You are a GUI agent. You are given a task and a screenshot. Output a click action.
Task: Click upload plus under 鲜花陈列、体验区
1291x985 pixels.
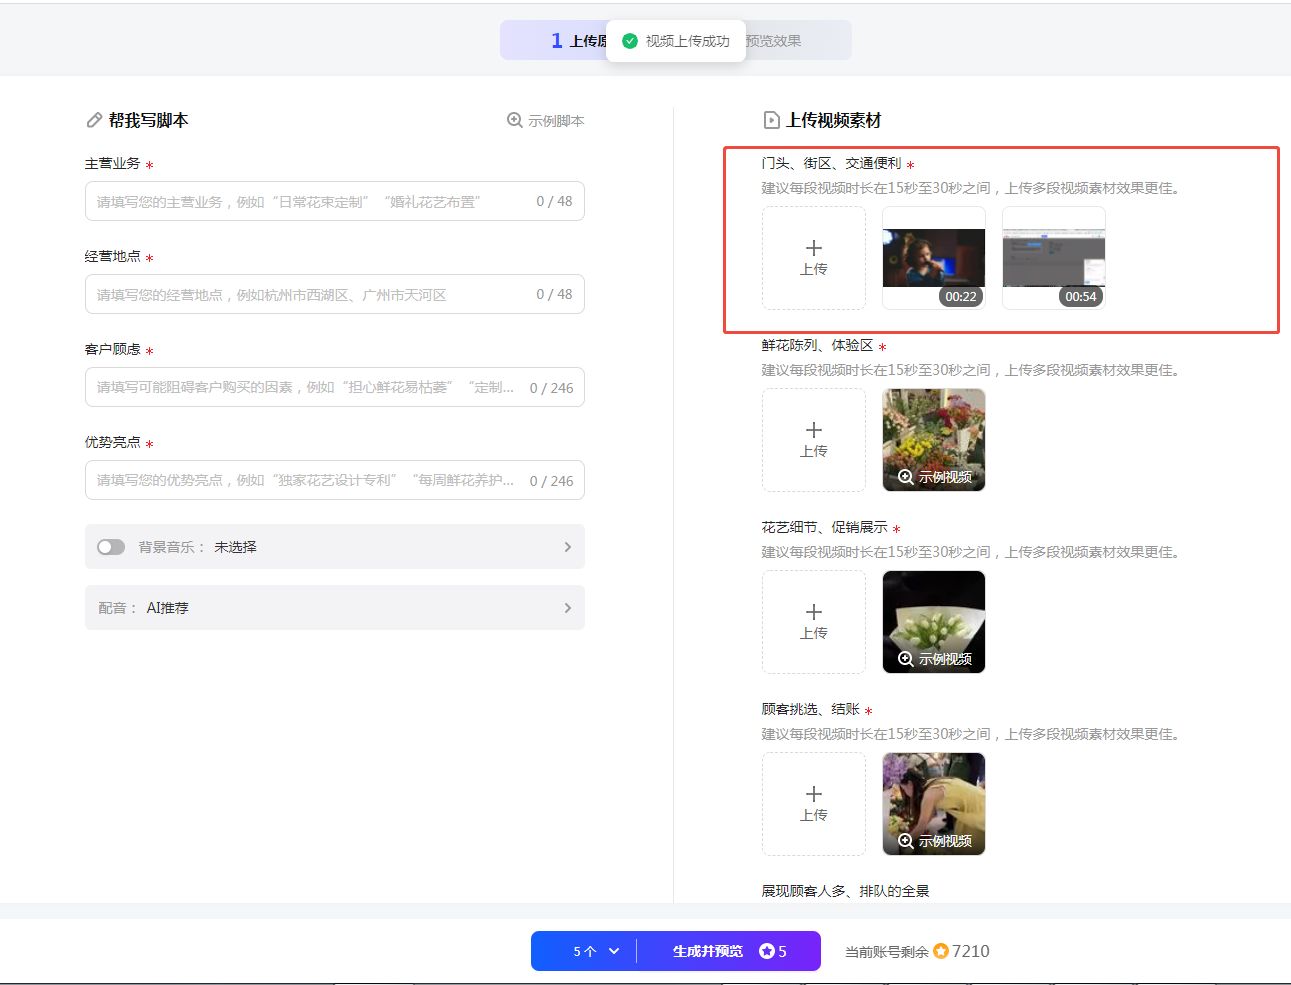pyautogui.click(x=814, y=440)
